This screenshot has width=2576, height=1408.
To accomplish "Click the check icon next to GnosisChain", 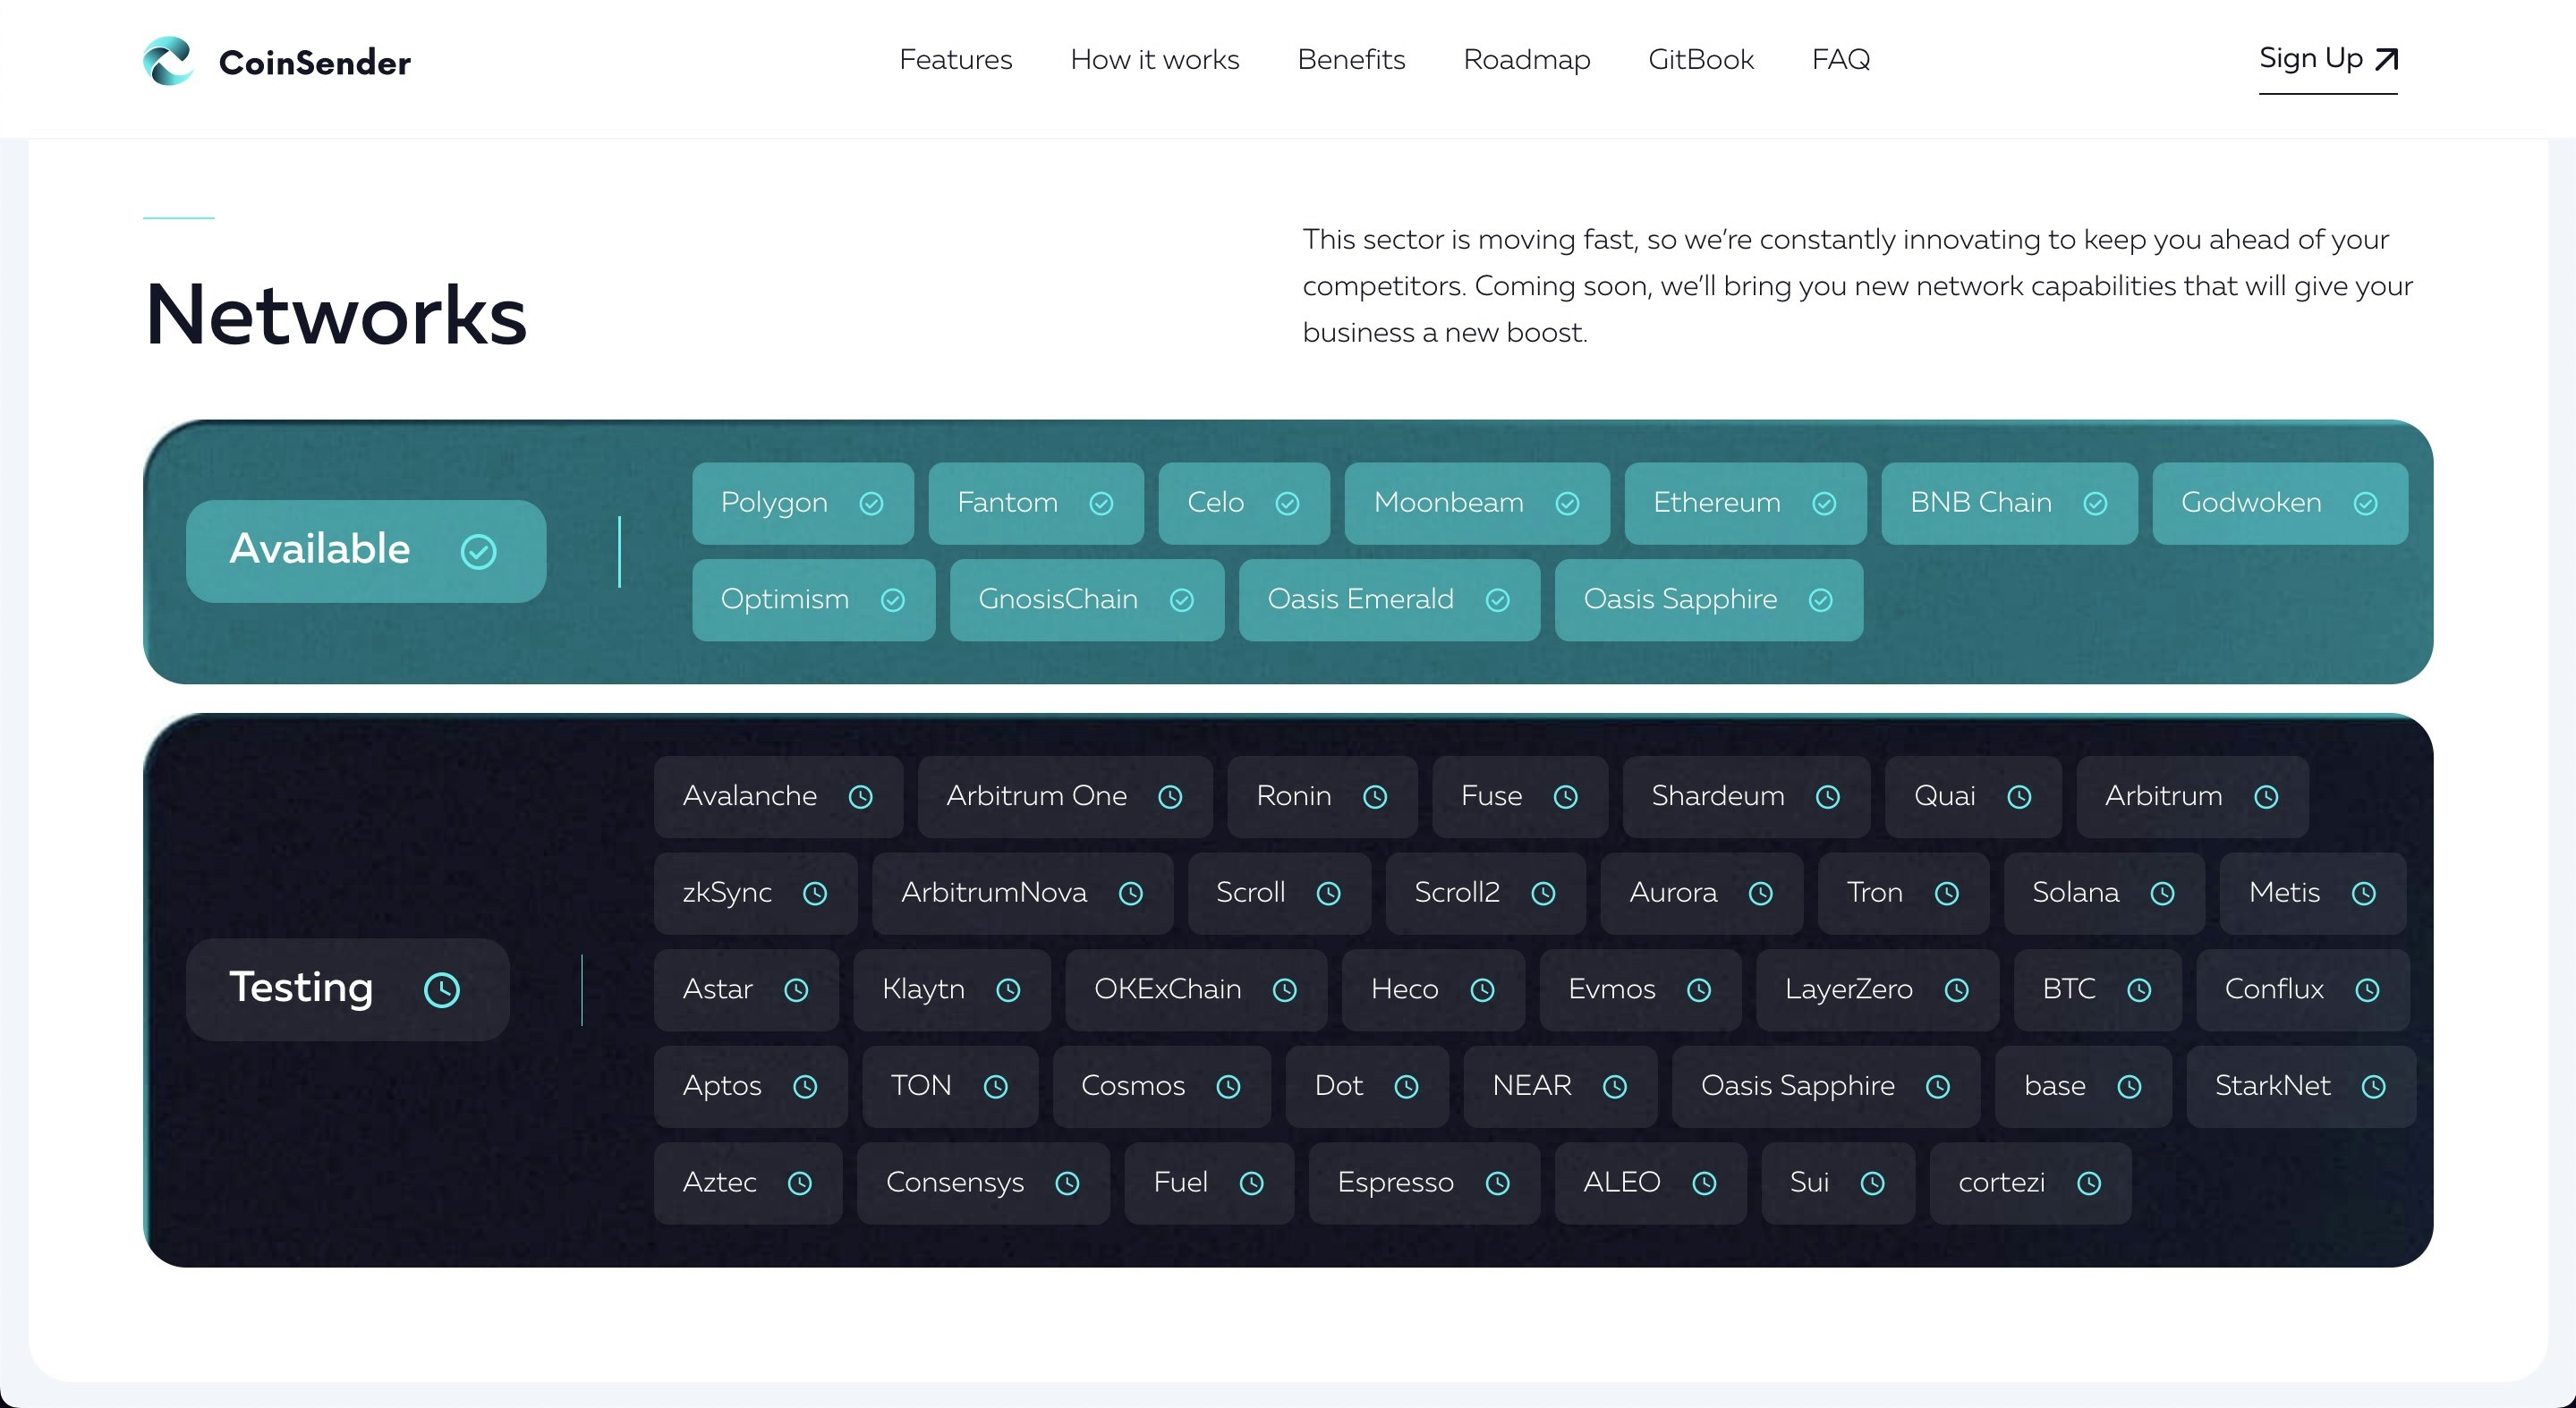I will (1181, 600).
